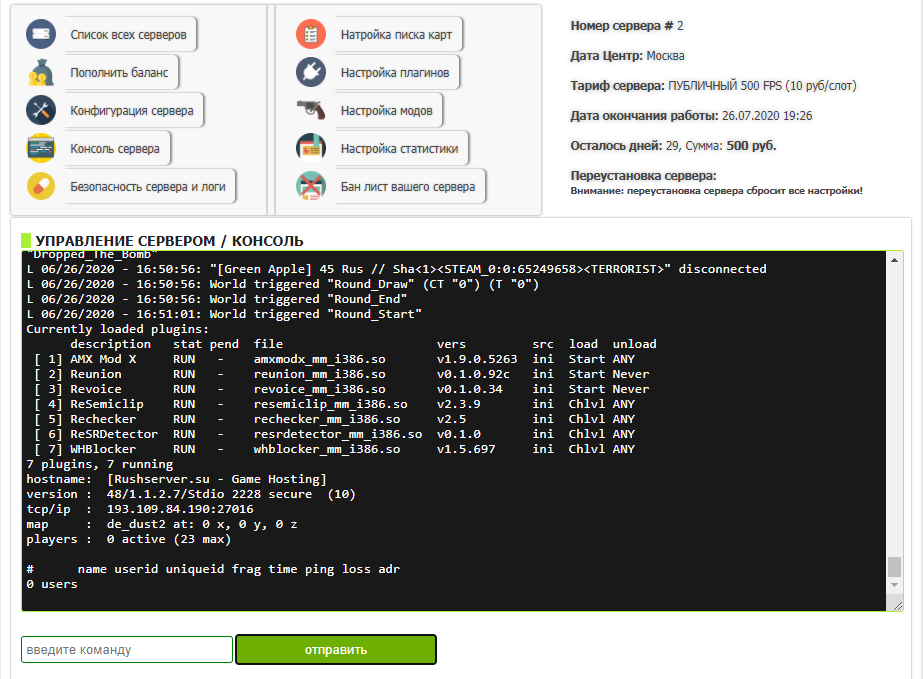Open Настройка модов
Image resolution: width=923 pixels, height=679 pixels.
click(x=387, y=110)
